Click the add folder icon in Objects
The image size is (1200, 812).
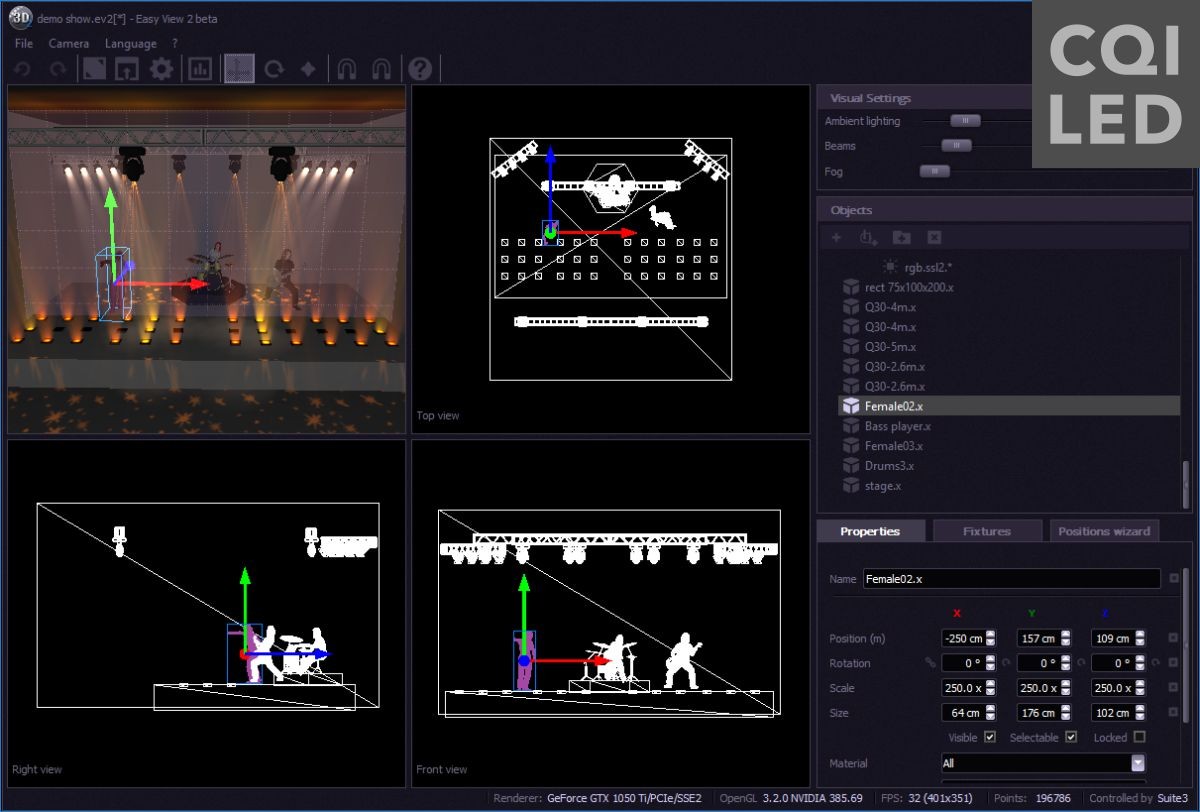[x=901, y=237]
